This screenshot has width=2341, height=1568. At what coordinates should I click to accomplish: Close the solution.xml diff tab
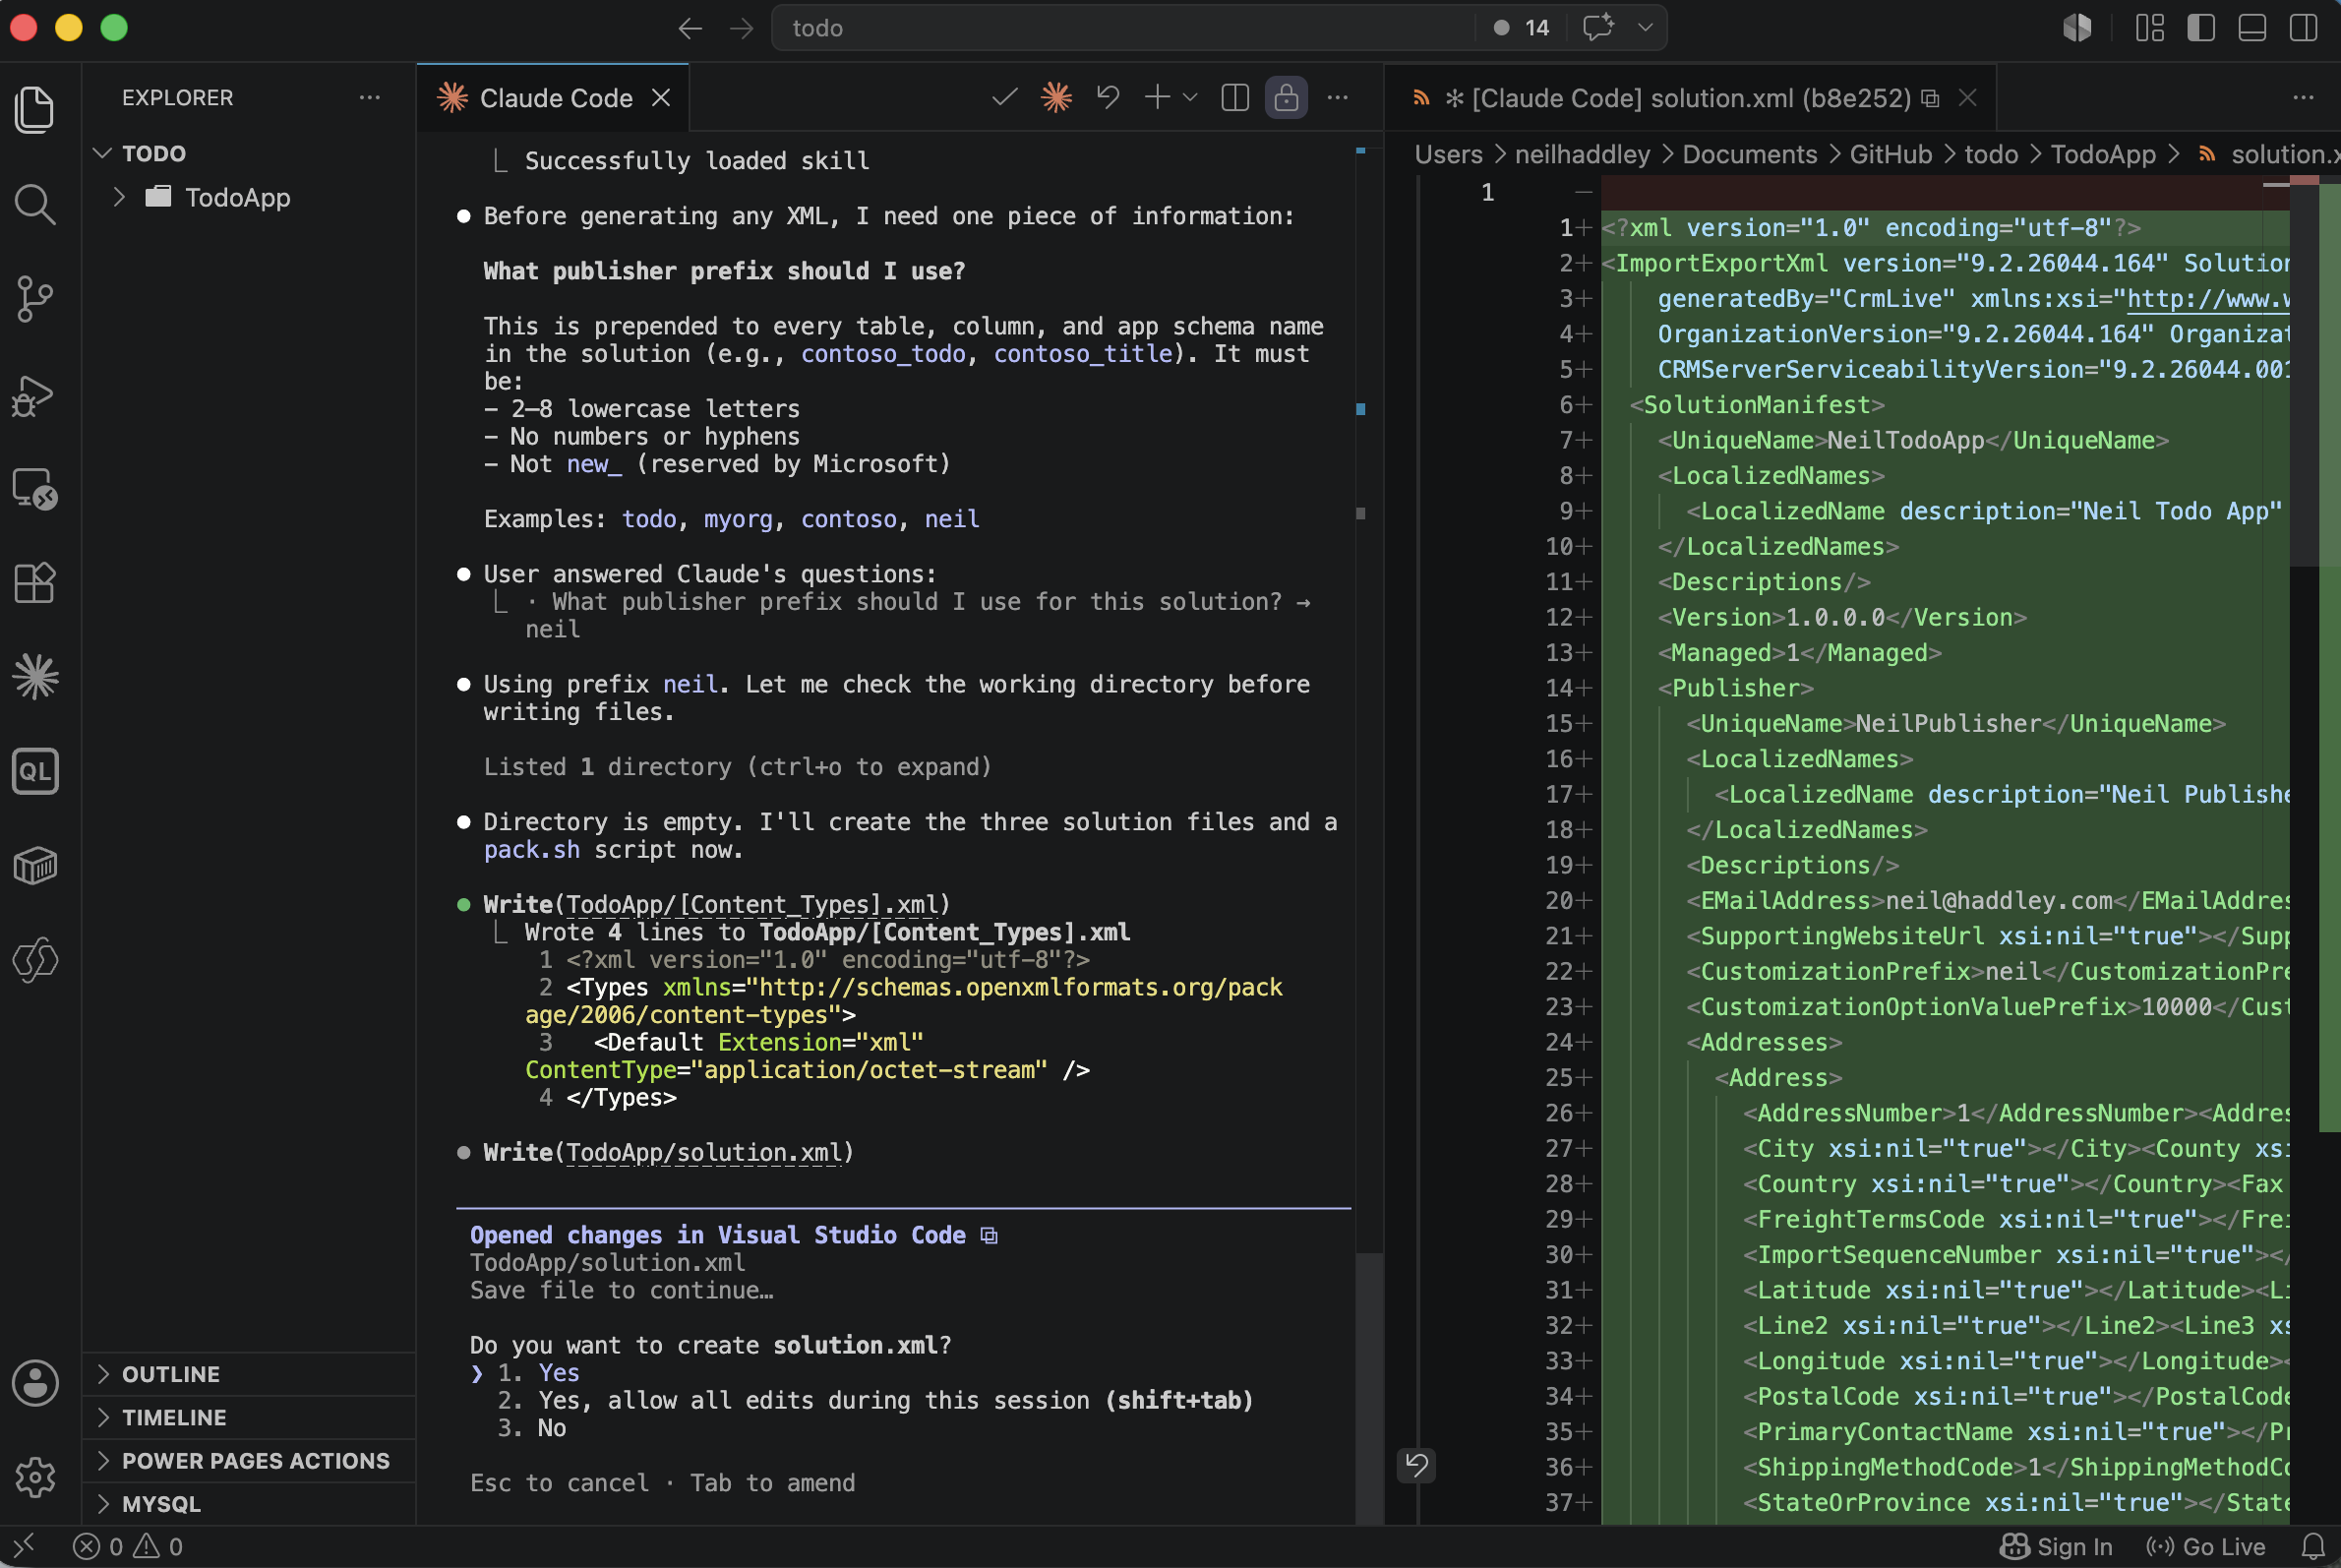pyautogui.click(x=1967, y=97)
